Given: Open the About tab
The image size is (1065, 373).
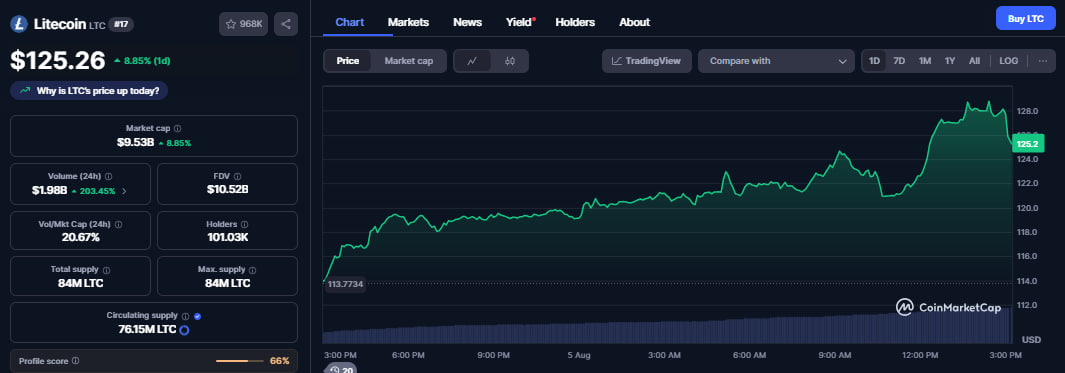Looking at the screenshot, I should [x=634, y=22].
